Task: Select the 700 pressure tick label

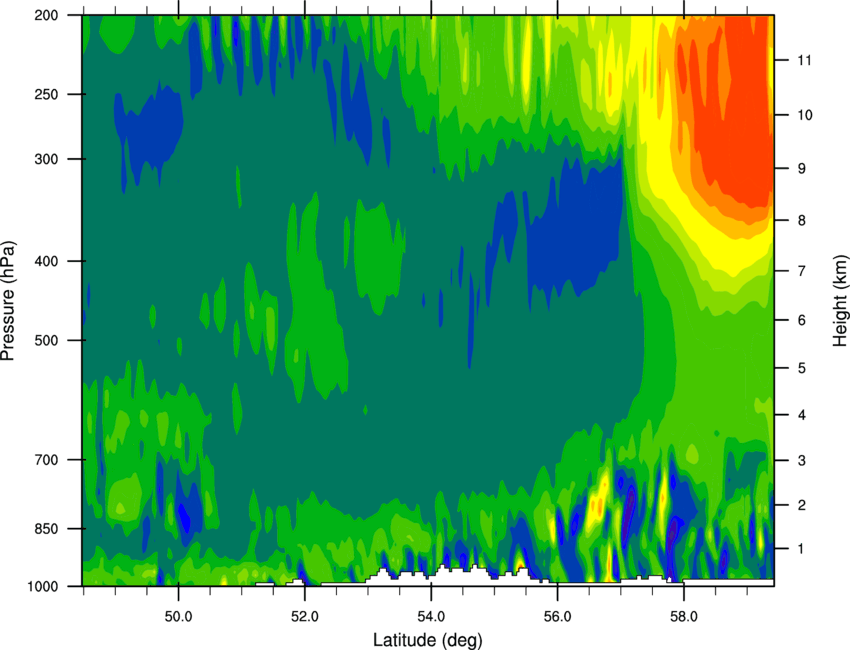Action: pos(46,460)
